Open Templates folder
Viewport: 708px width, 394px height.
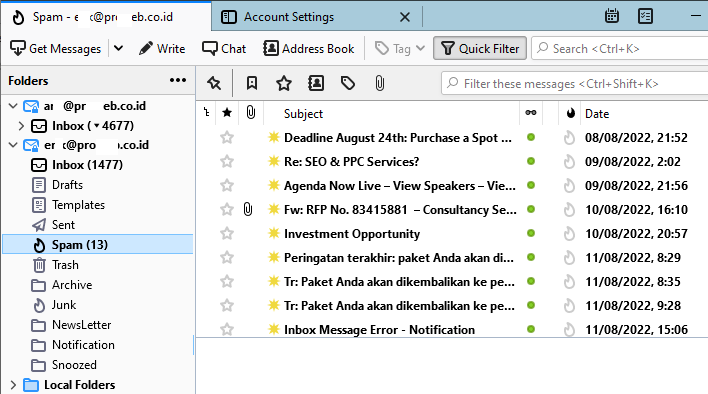coord(78,205)
